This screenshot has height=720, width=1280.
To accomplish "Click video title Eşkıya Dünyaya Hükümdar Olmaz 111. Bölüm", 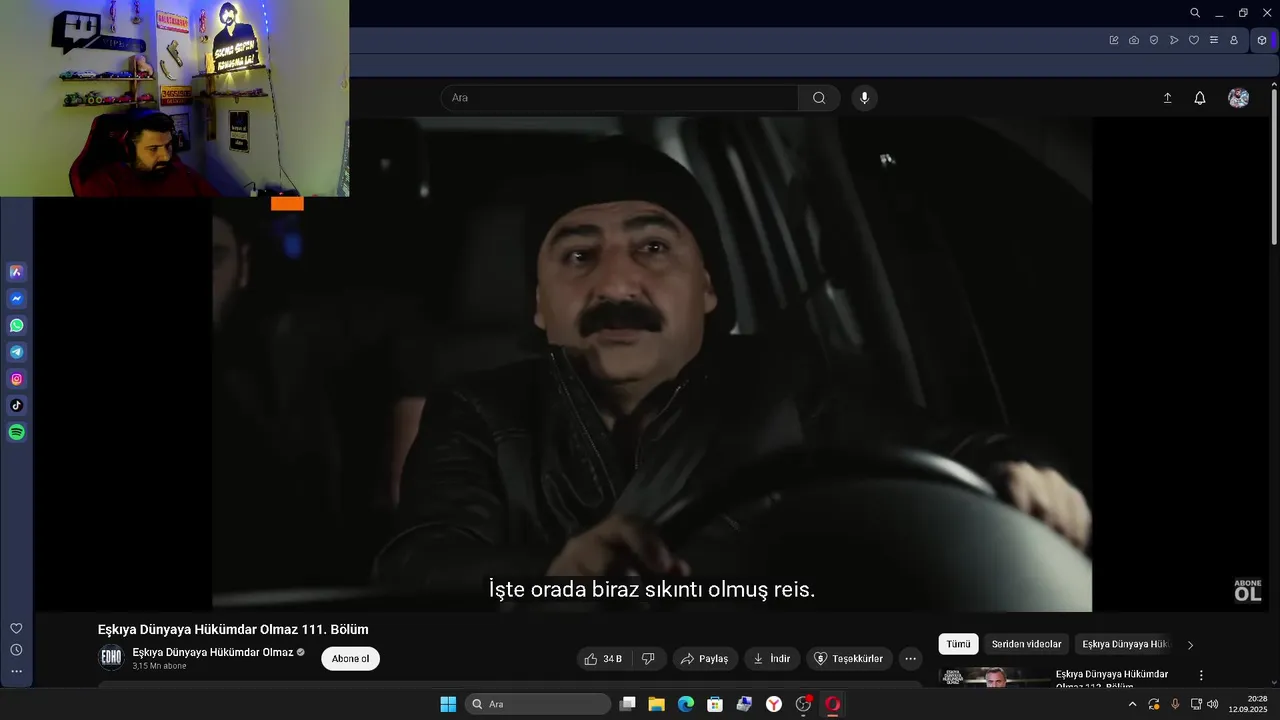I will pyautogui.click(x=233, y=629).
